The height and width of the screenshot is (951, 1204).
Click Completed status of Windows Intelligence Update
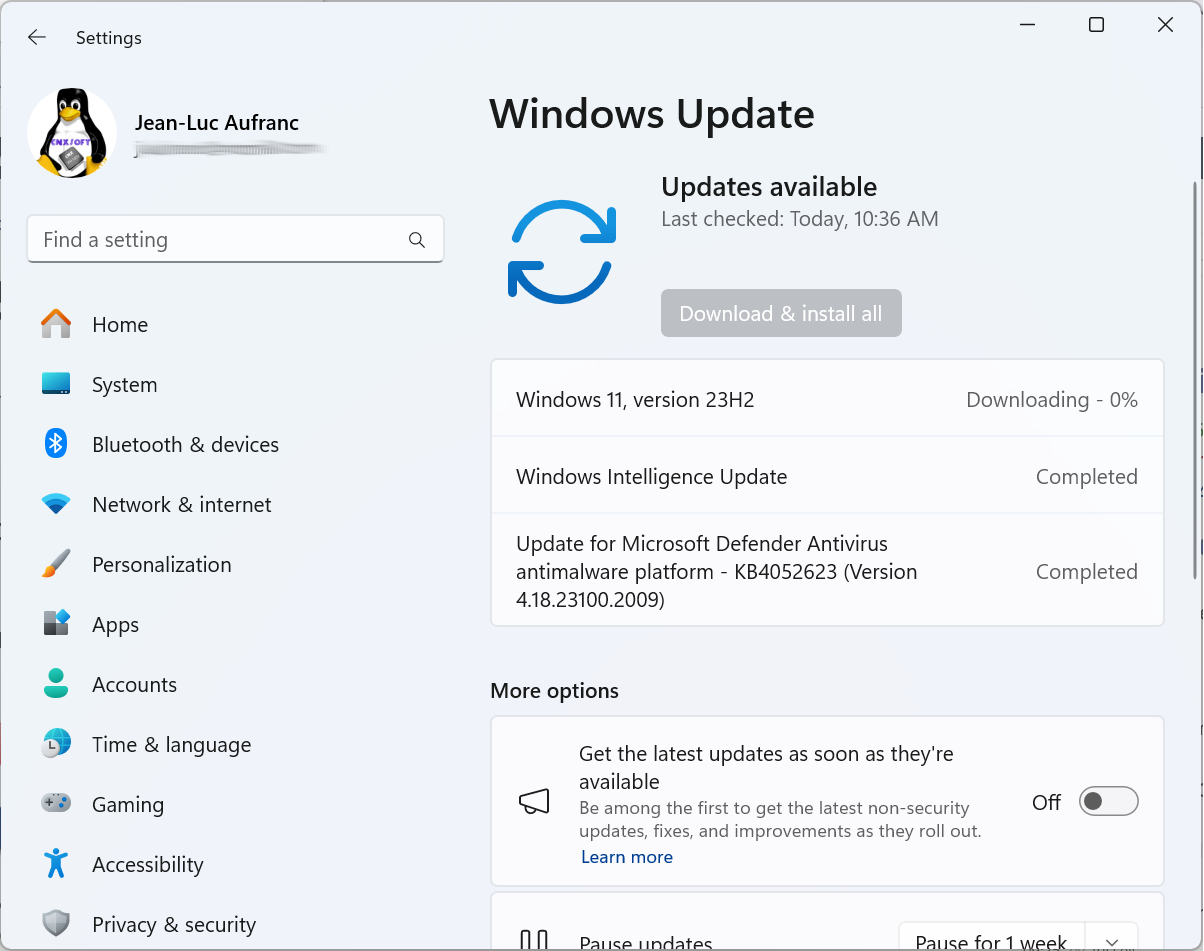1087,477
